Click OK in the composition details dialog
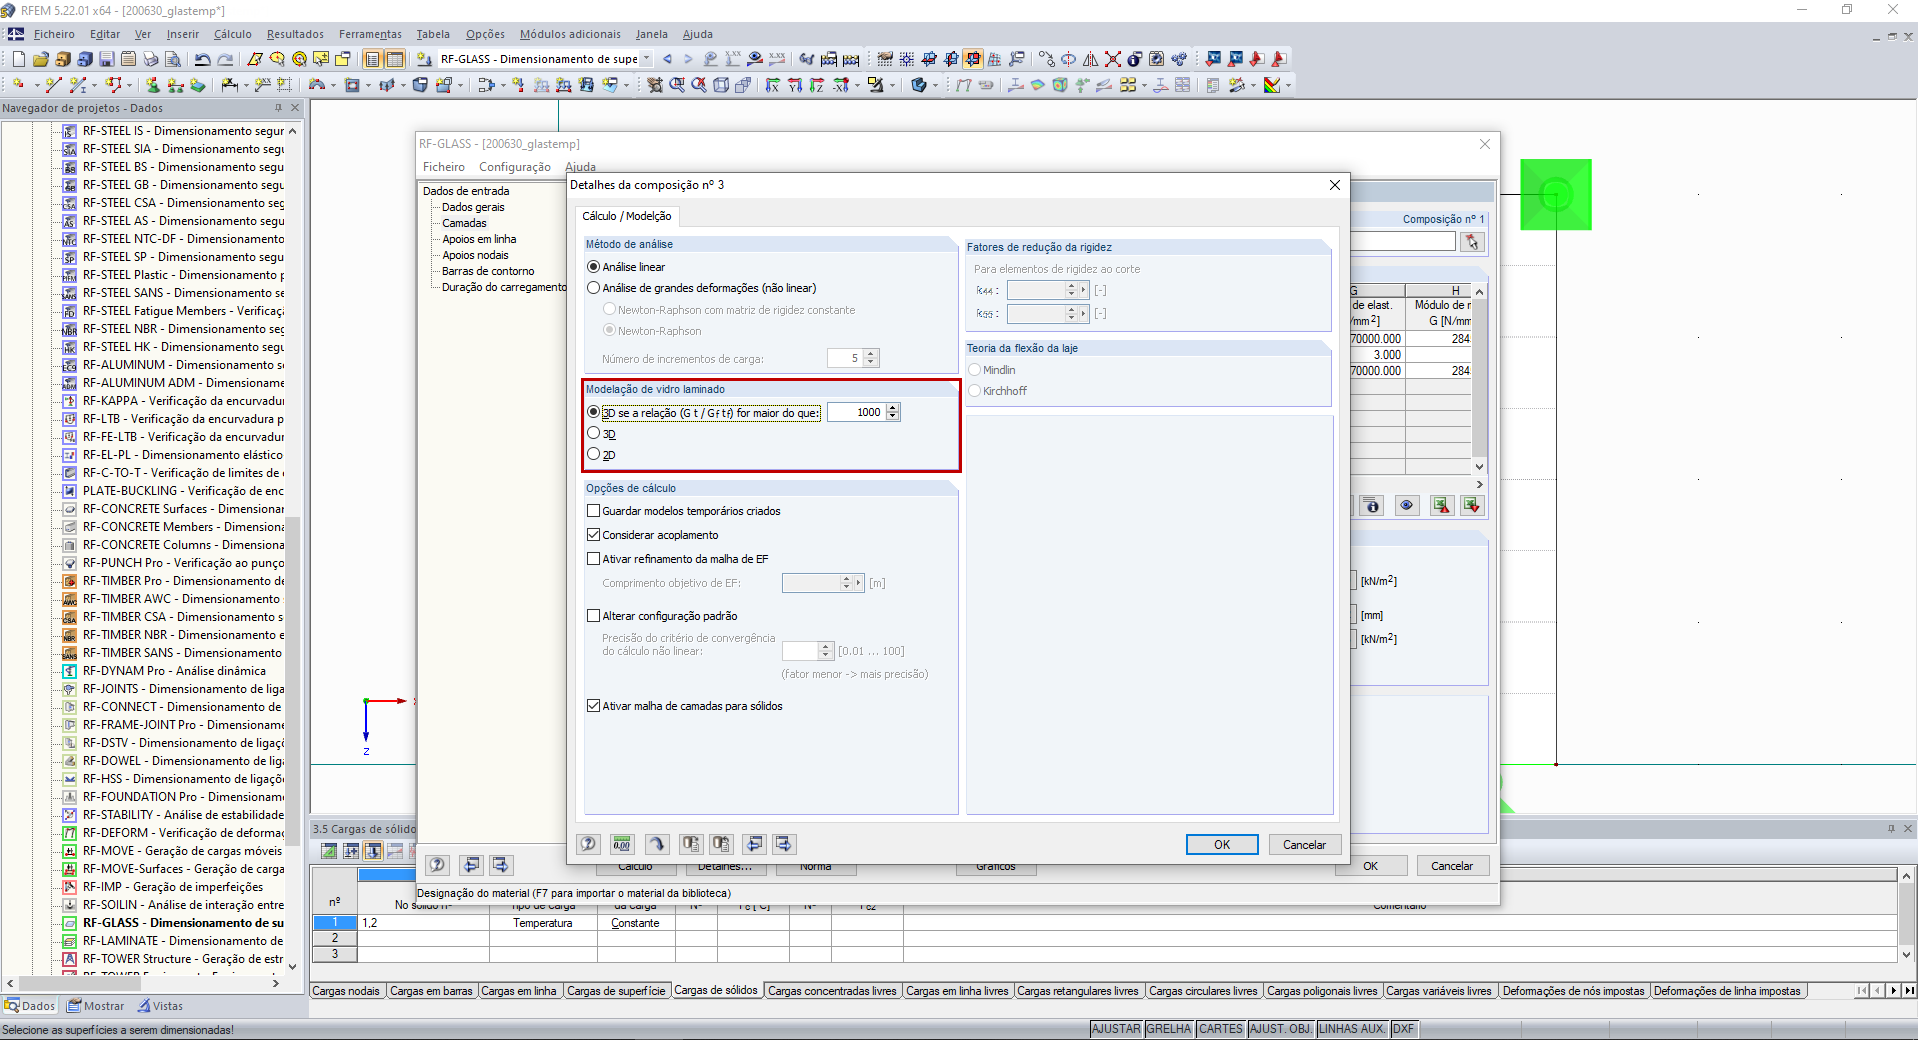 click(1222, 844)
